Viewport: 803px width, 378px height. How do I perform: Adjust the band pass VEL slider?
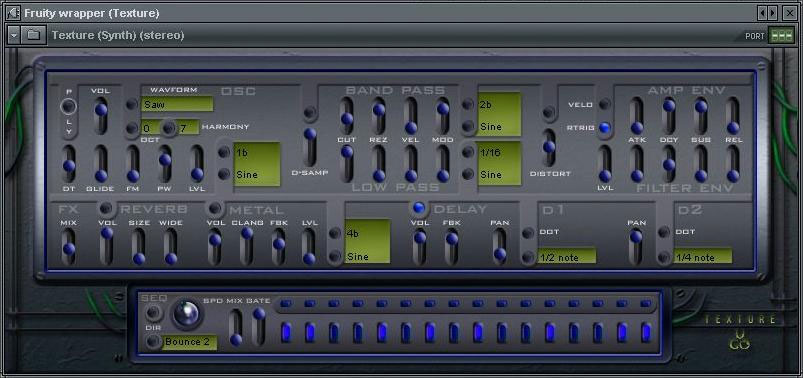click(x=411, y=116)
